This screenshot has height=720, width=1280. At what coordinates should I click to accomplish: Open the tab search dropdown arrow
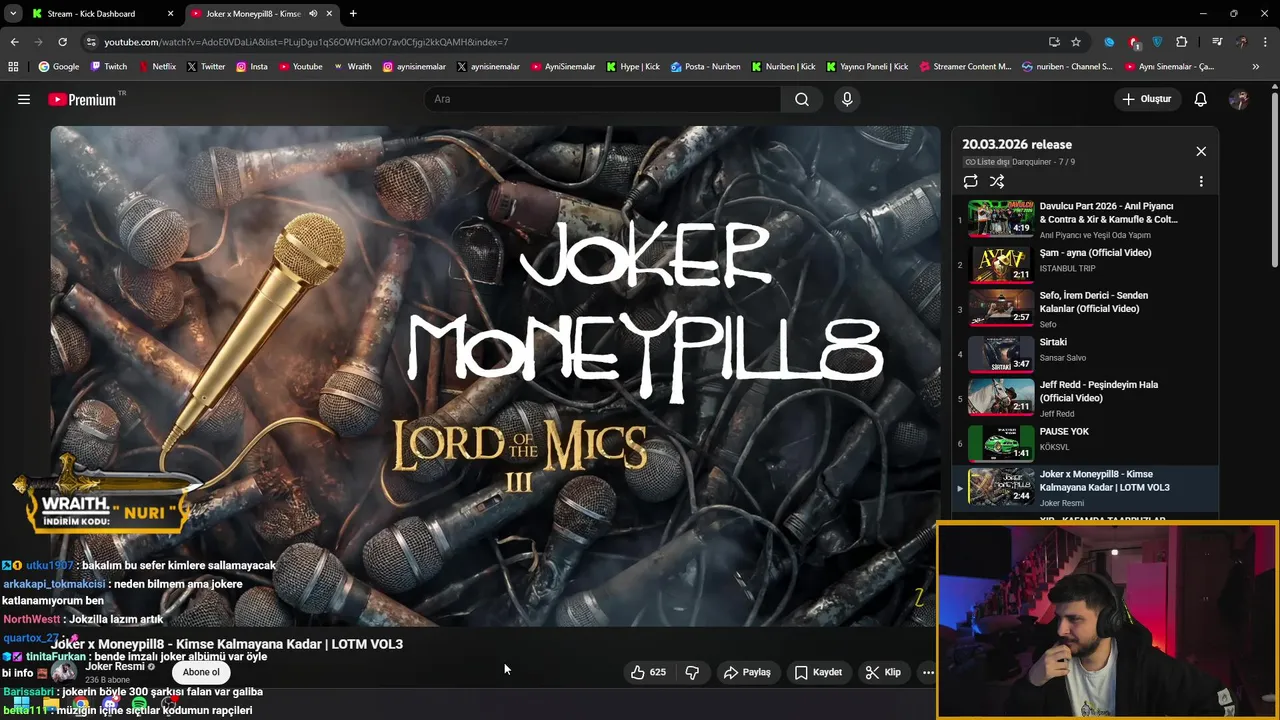pyautogui.click(x=13, y=14)
